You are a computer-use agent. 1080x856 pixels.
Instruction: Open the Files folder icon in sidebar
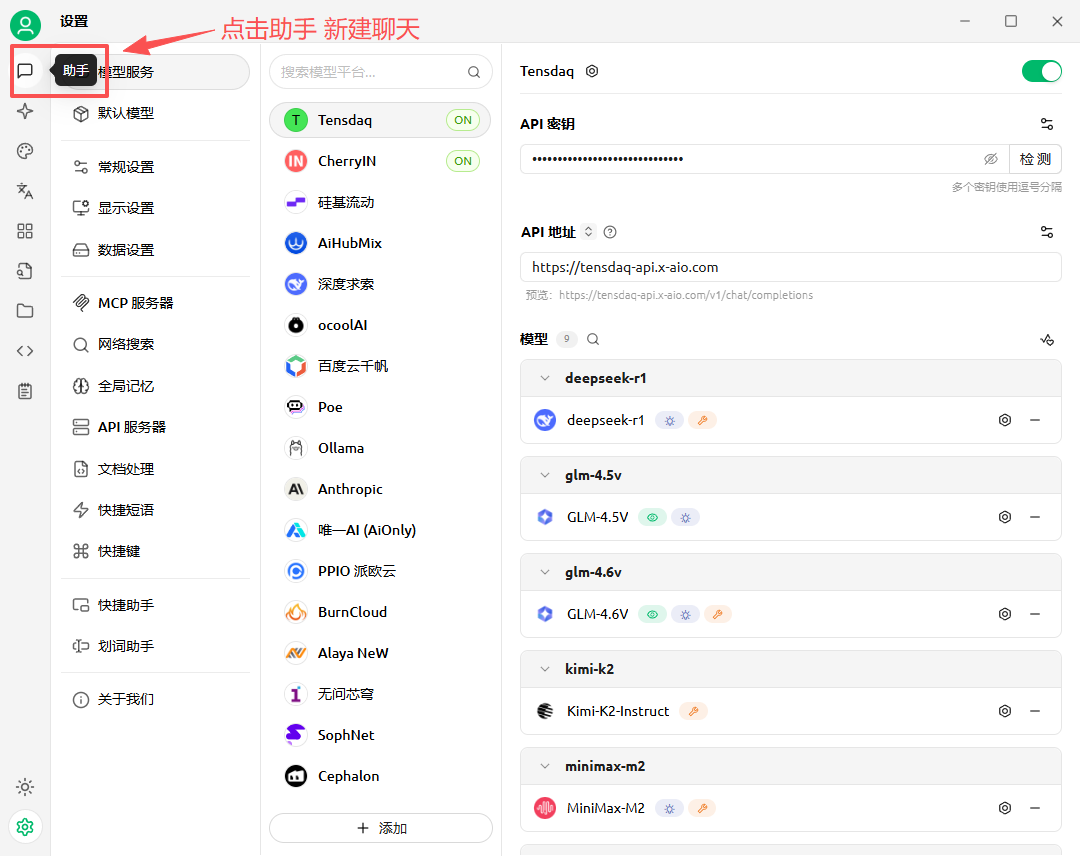25,311
